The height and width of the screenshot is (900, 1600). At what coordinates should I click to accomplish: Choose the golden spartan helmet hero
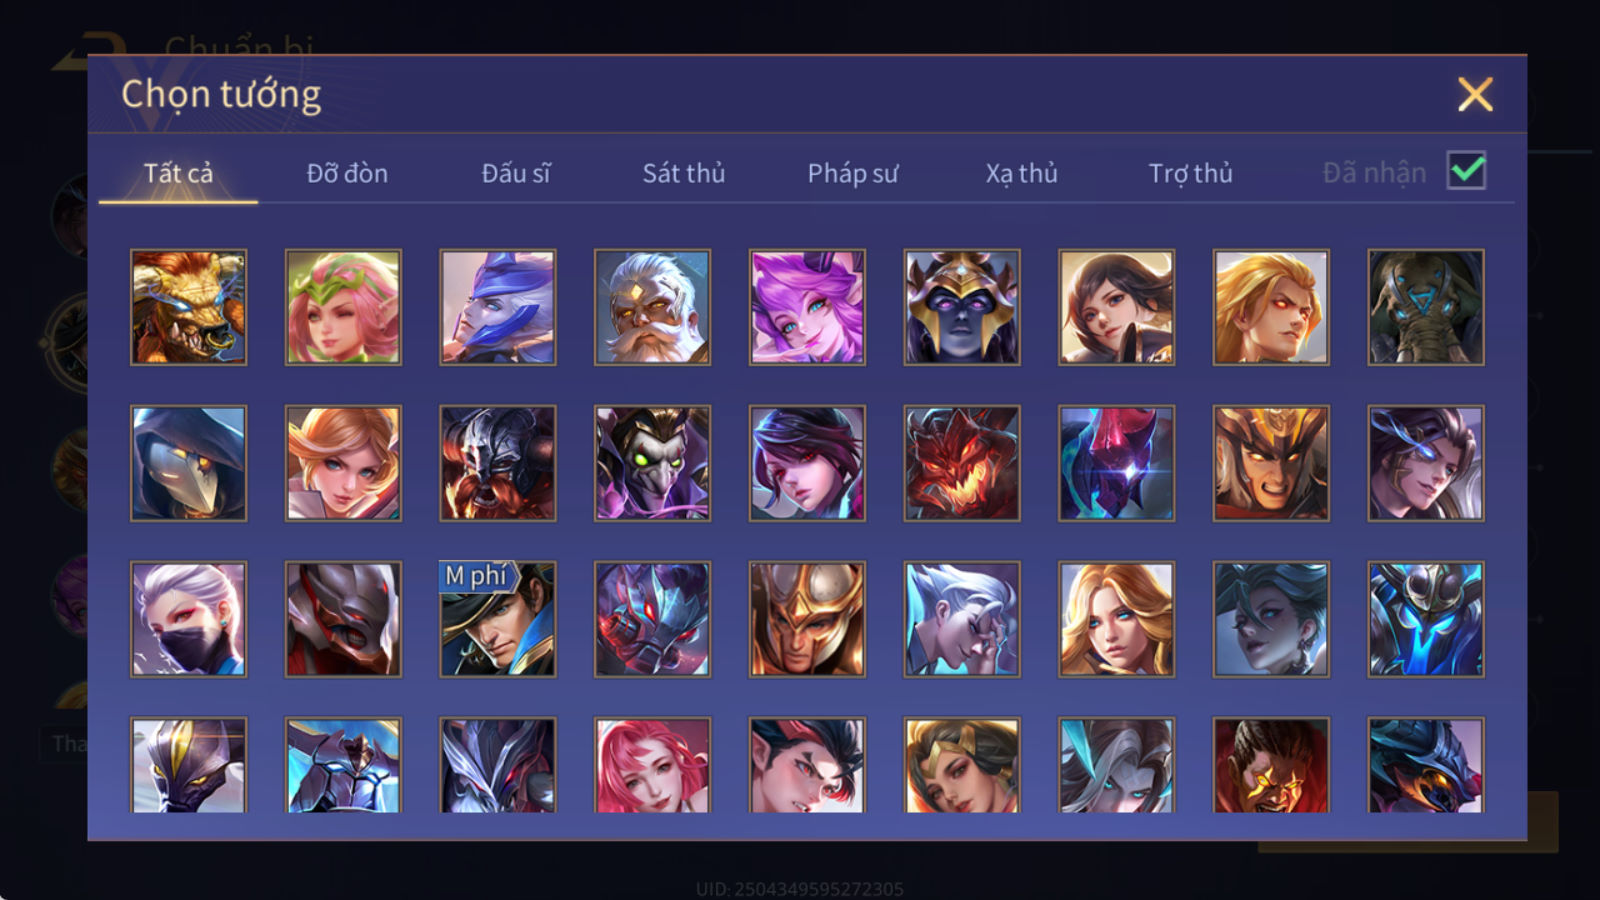[807, 619]
